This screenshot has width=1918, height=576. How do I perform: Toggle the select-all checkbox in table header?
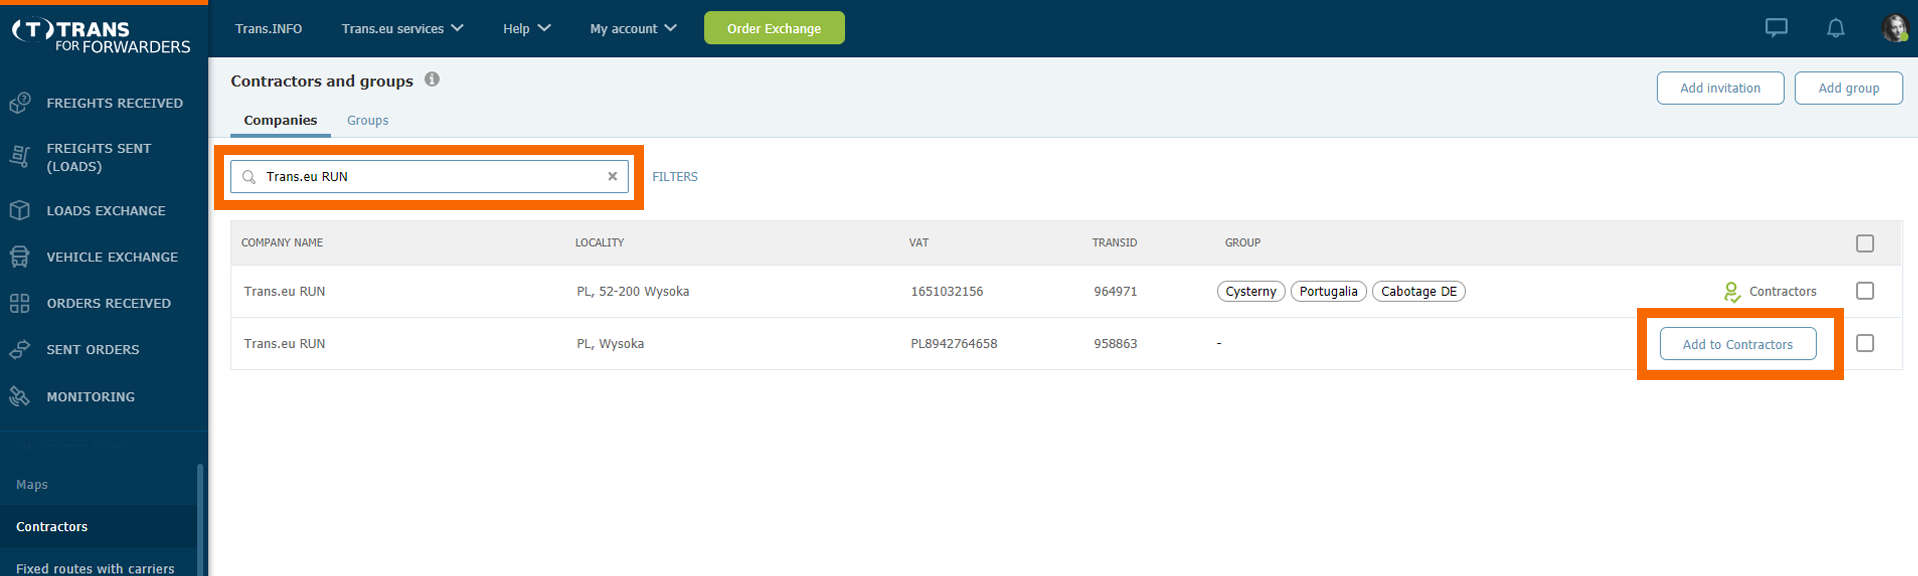pyautogui.click(x=1865, y=243)
